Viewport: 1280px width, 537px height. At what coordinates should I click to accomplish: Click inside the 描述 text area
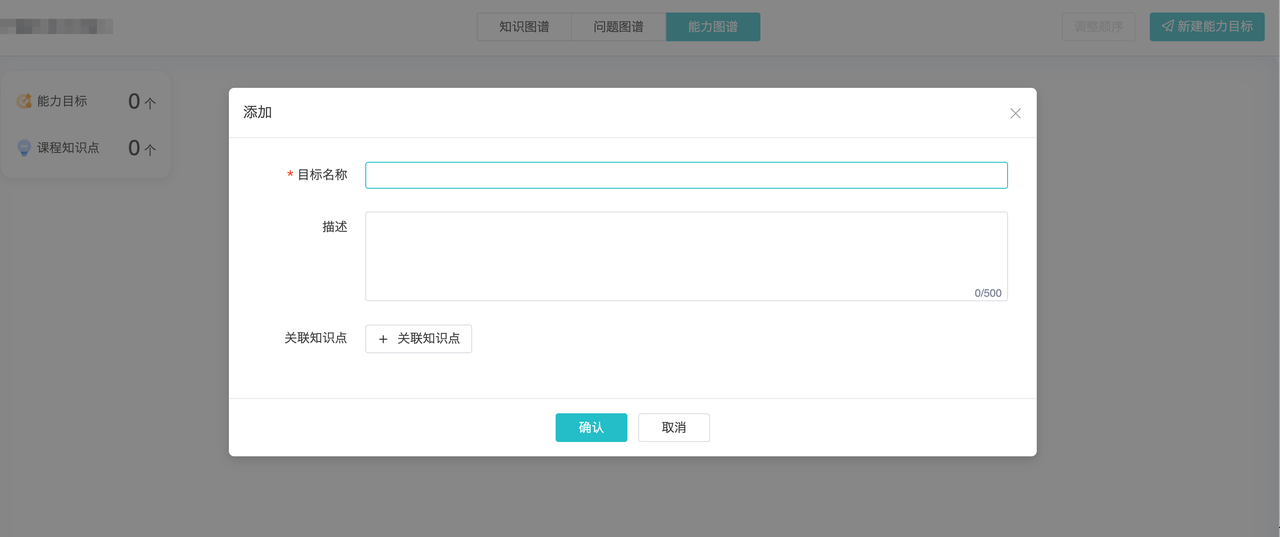tap(686, 250)
